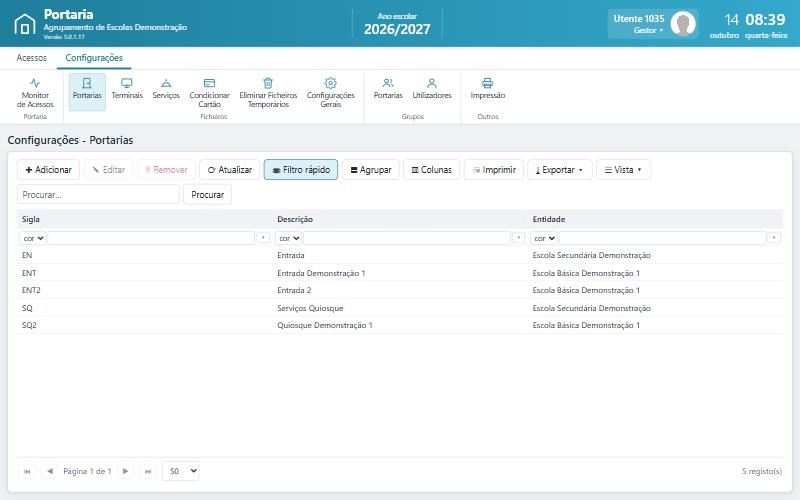Click the Portaria home logo icon

tap(24, 24)
